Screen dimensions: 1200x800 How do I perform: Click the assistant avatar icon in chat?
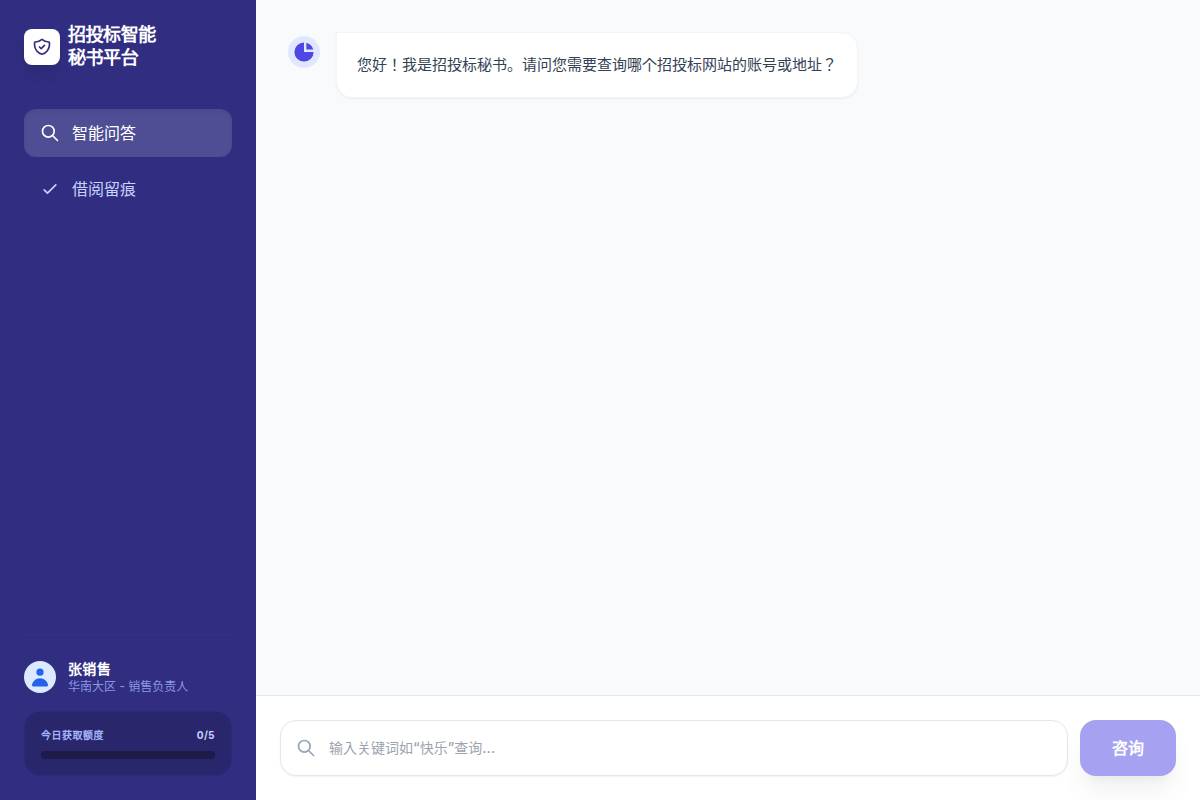point(304,52)
